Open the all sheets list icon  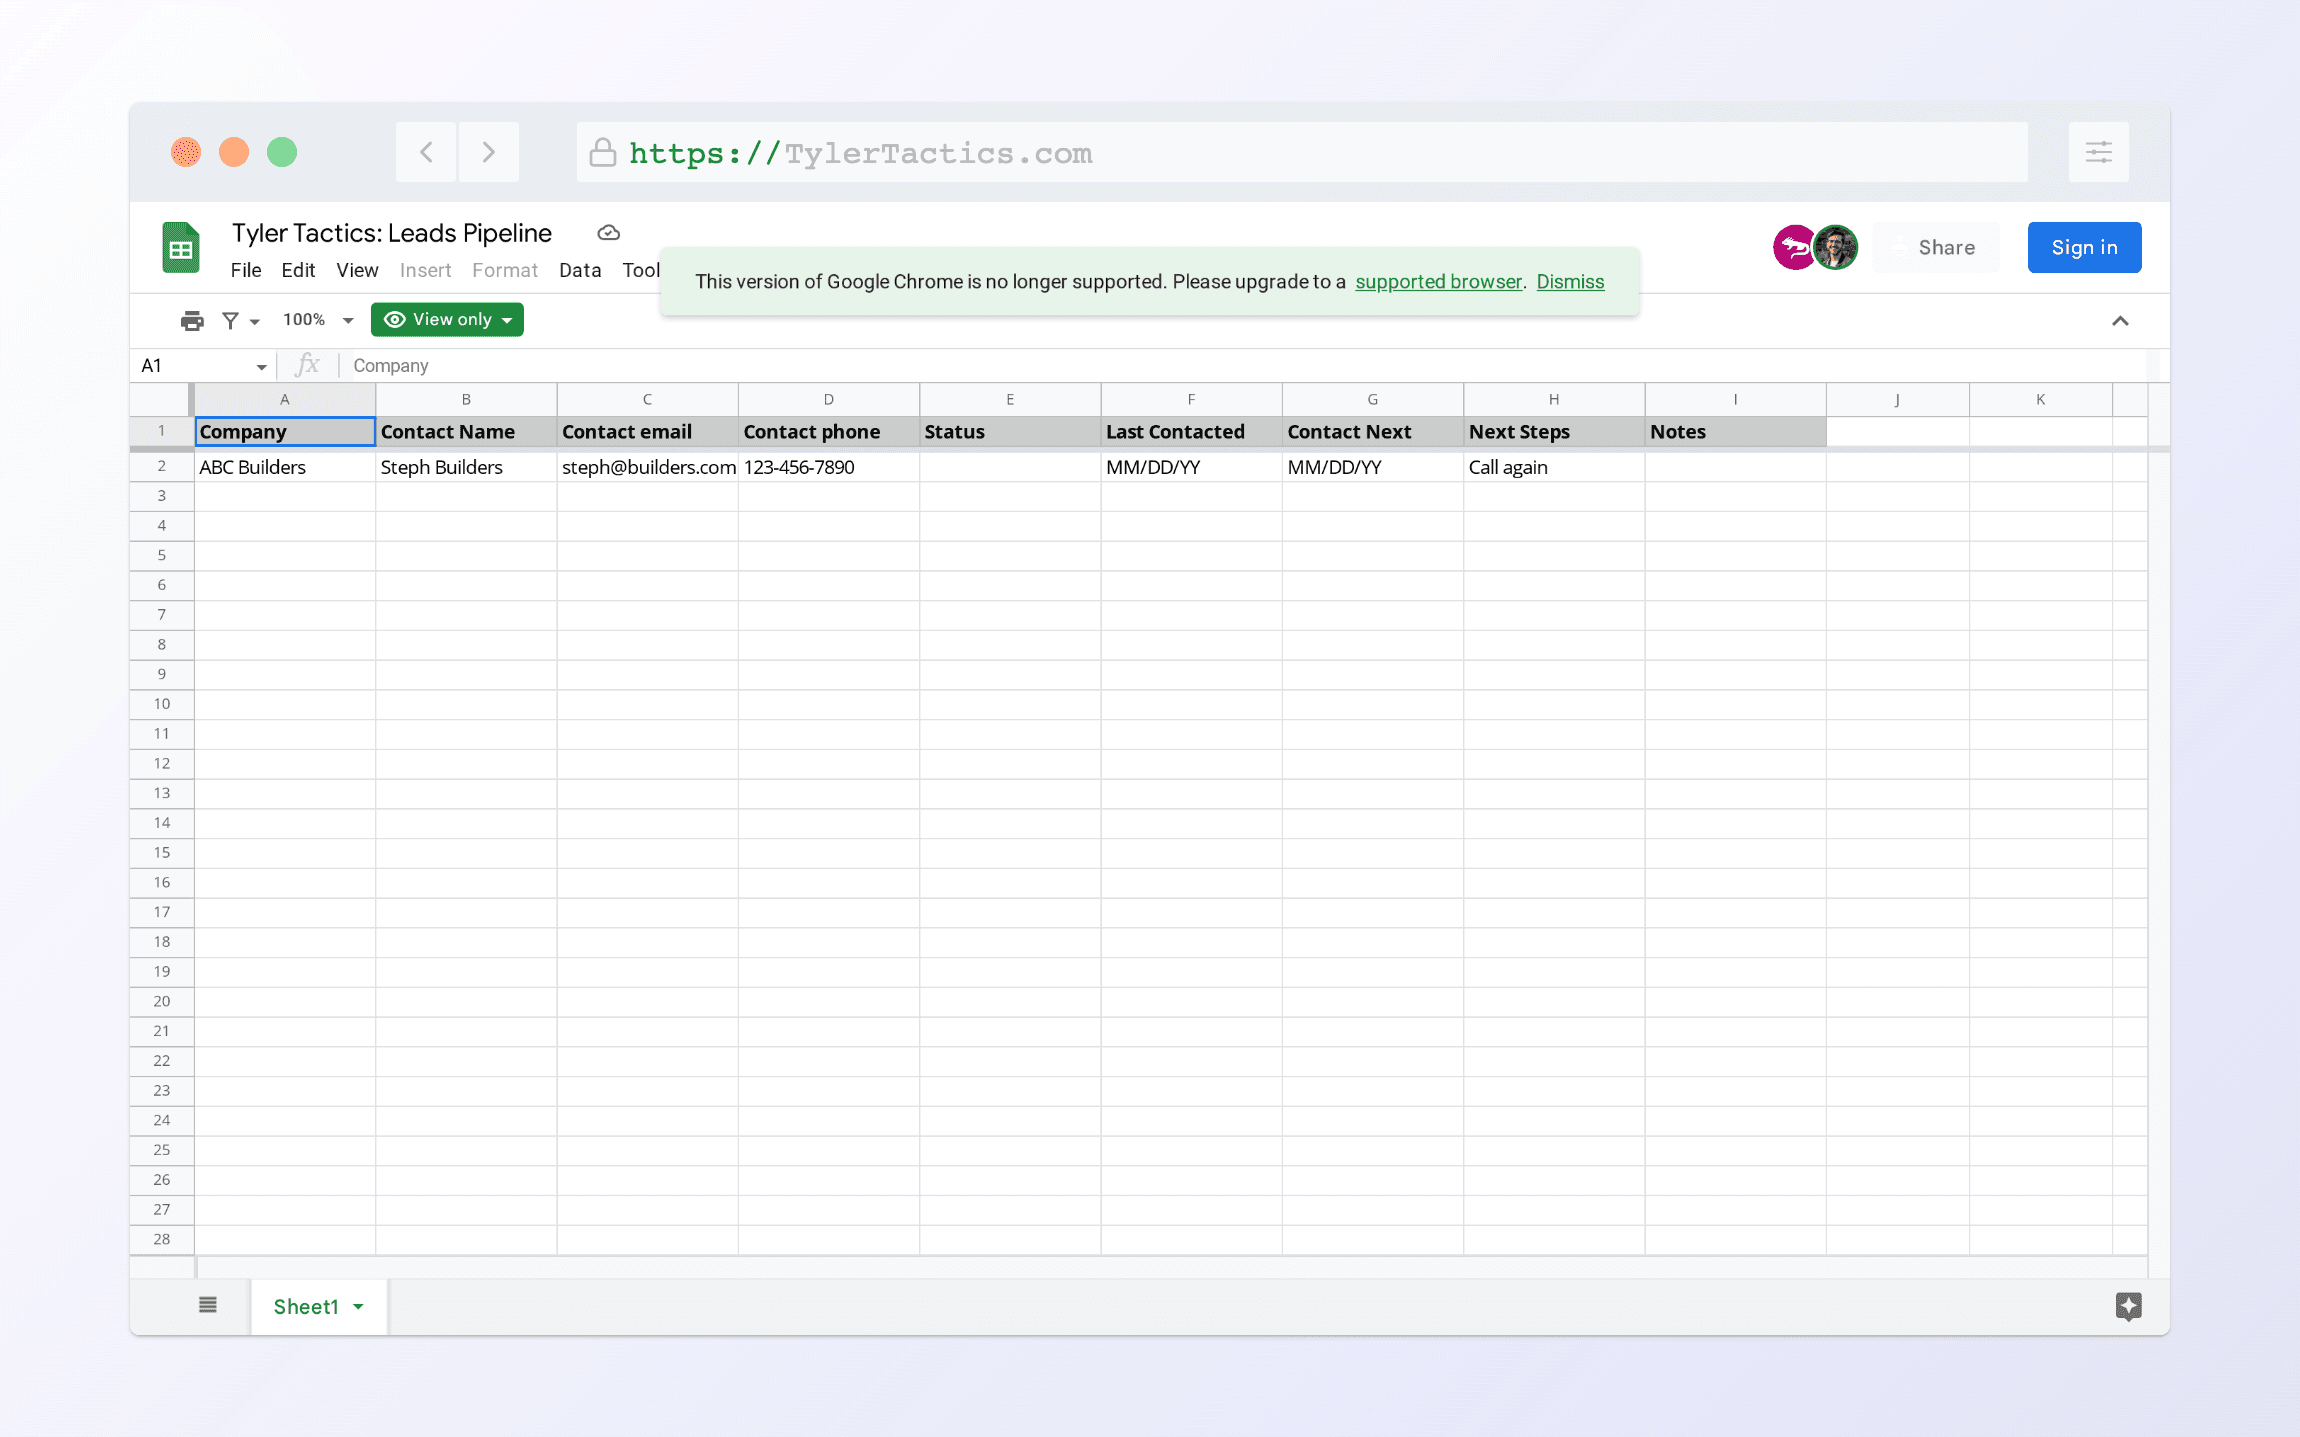[x=208, y=1305]
